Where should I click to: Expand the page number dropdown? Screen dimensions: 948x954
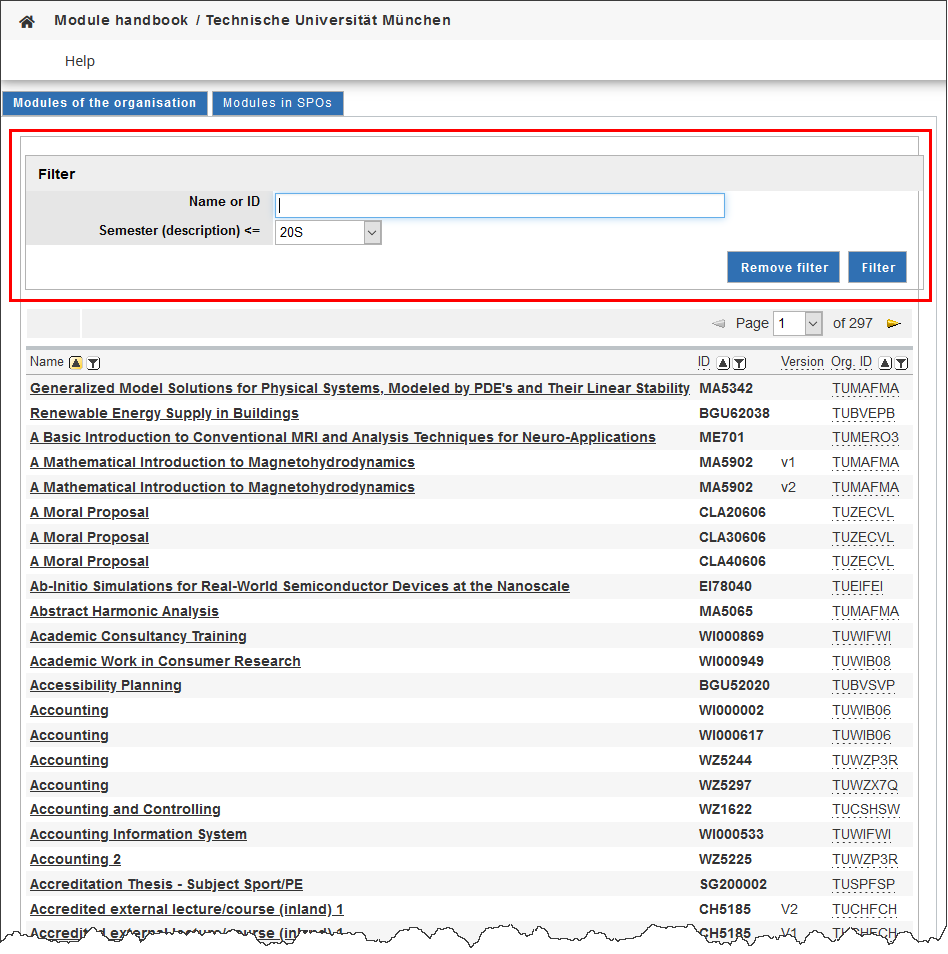coord(812,324)
